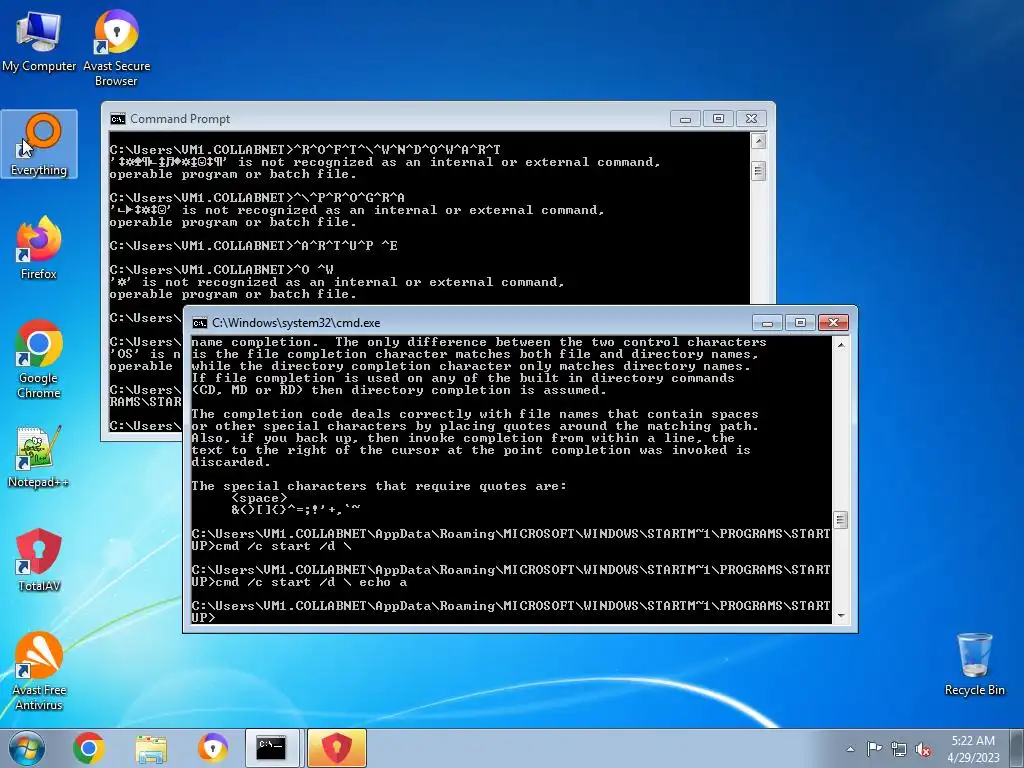1024x768 pixels.
Task: Close the cmd.exe window
Action: pyautogui.click(x=833, y=323)
